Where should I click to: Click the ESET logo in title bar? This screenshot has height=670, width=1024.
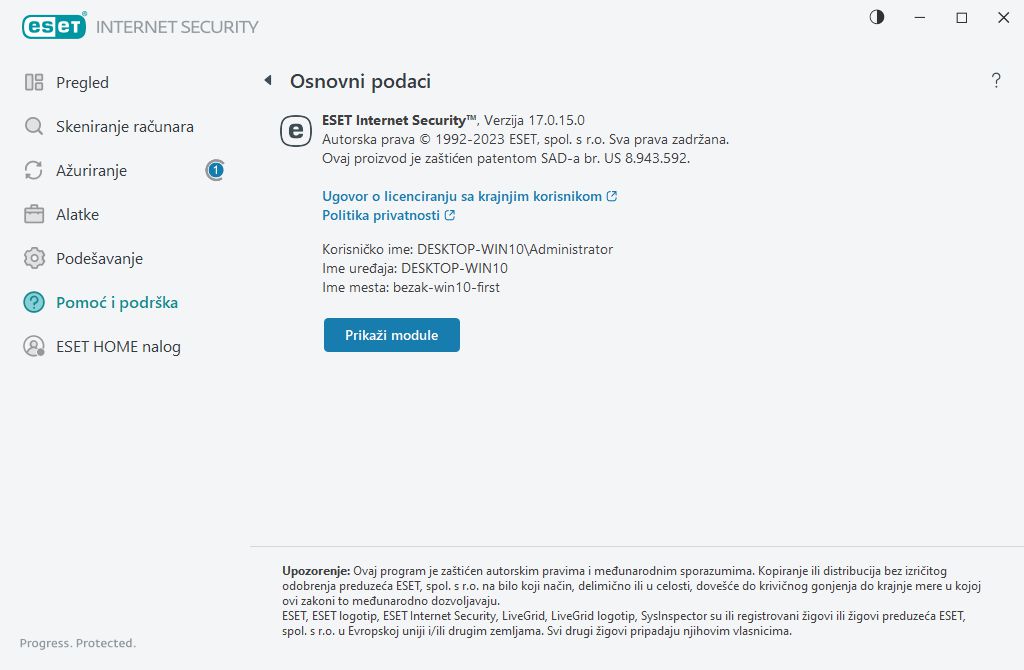pos(54,27)
